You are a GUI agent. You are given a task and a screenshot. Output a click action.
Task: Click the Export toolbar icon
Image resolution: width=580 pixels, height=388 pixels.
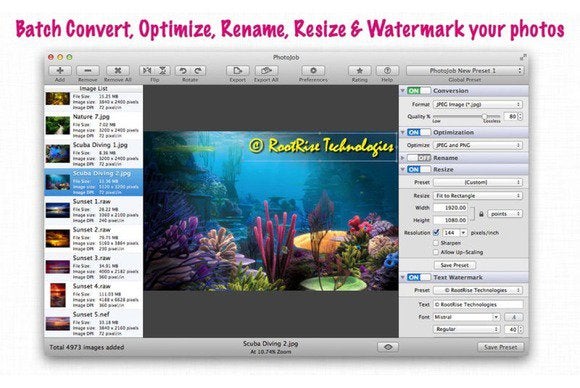[237, 70]
